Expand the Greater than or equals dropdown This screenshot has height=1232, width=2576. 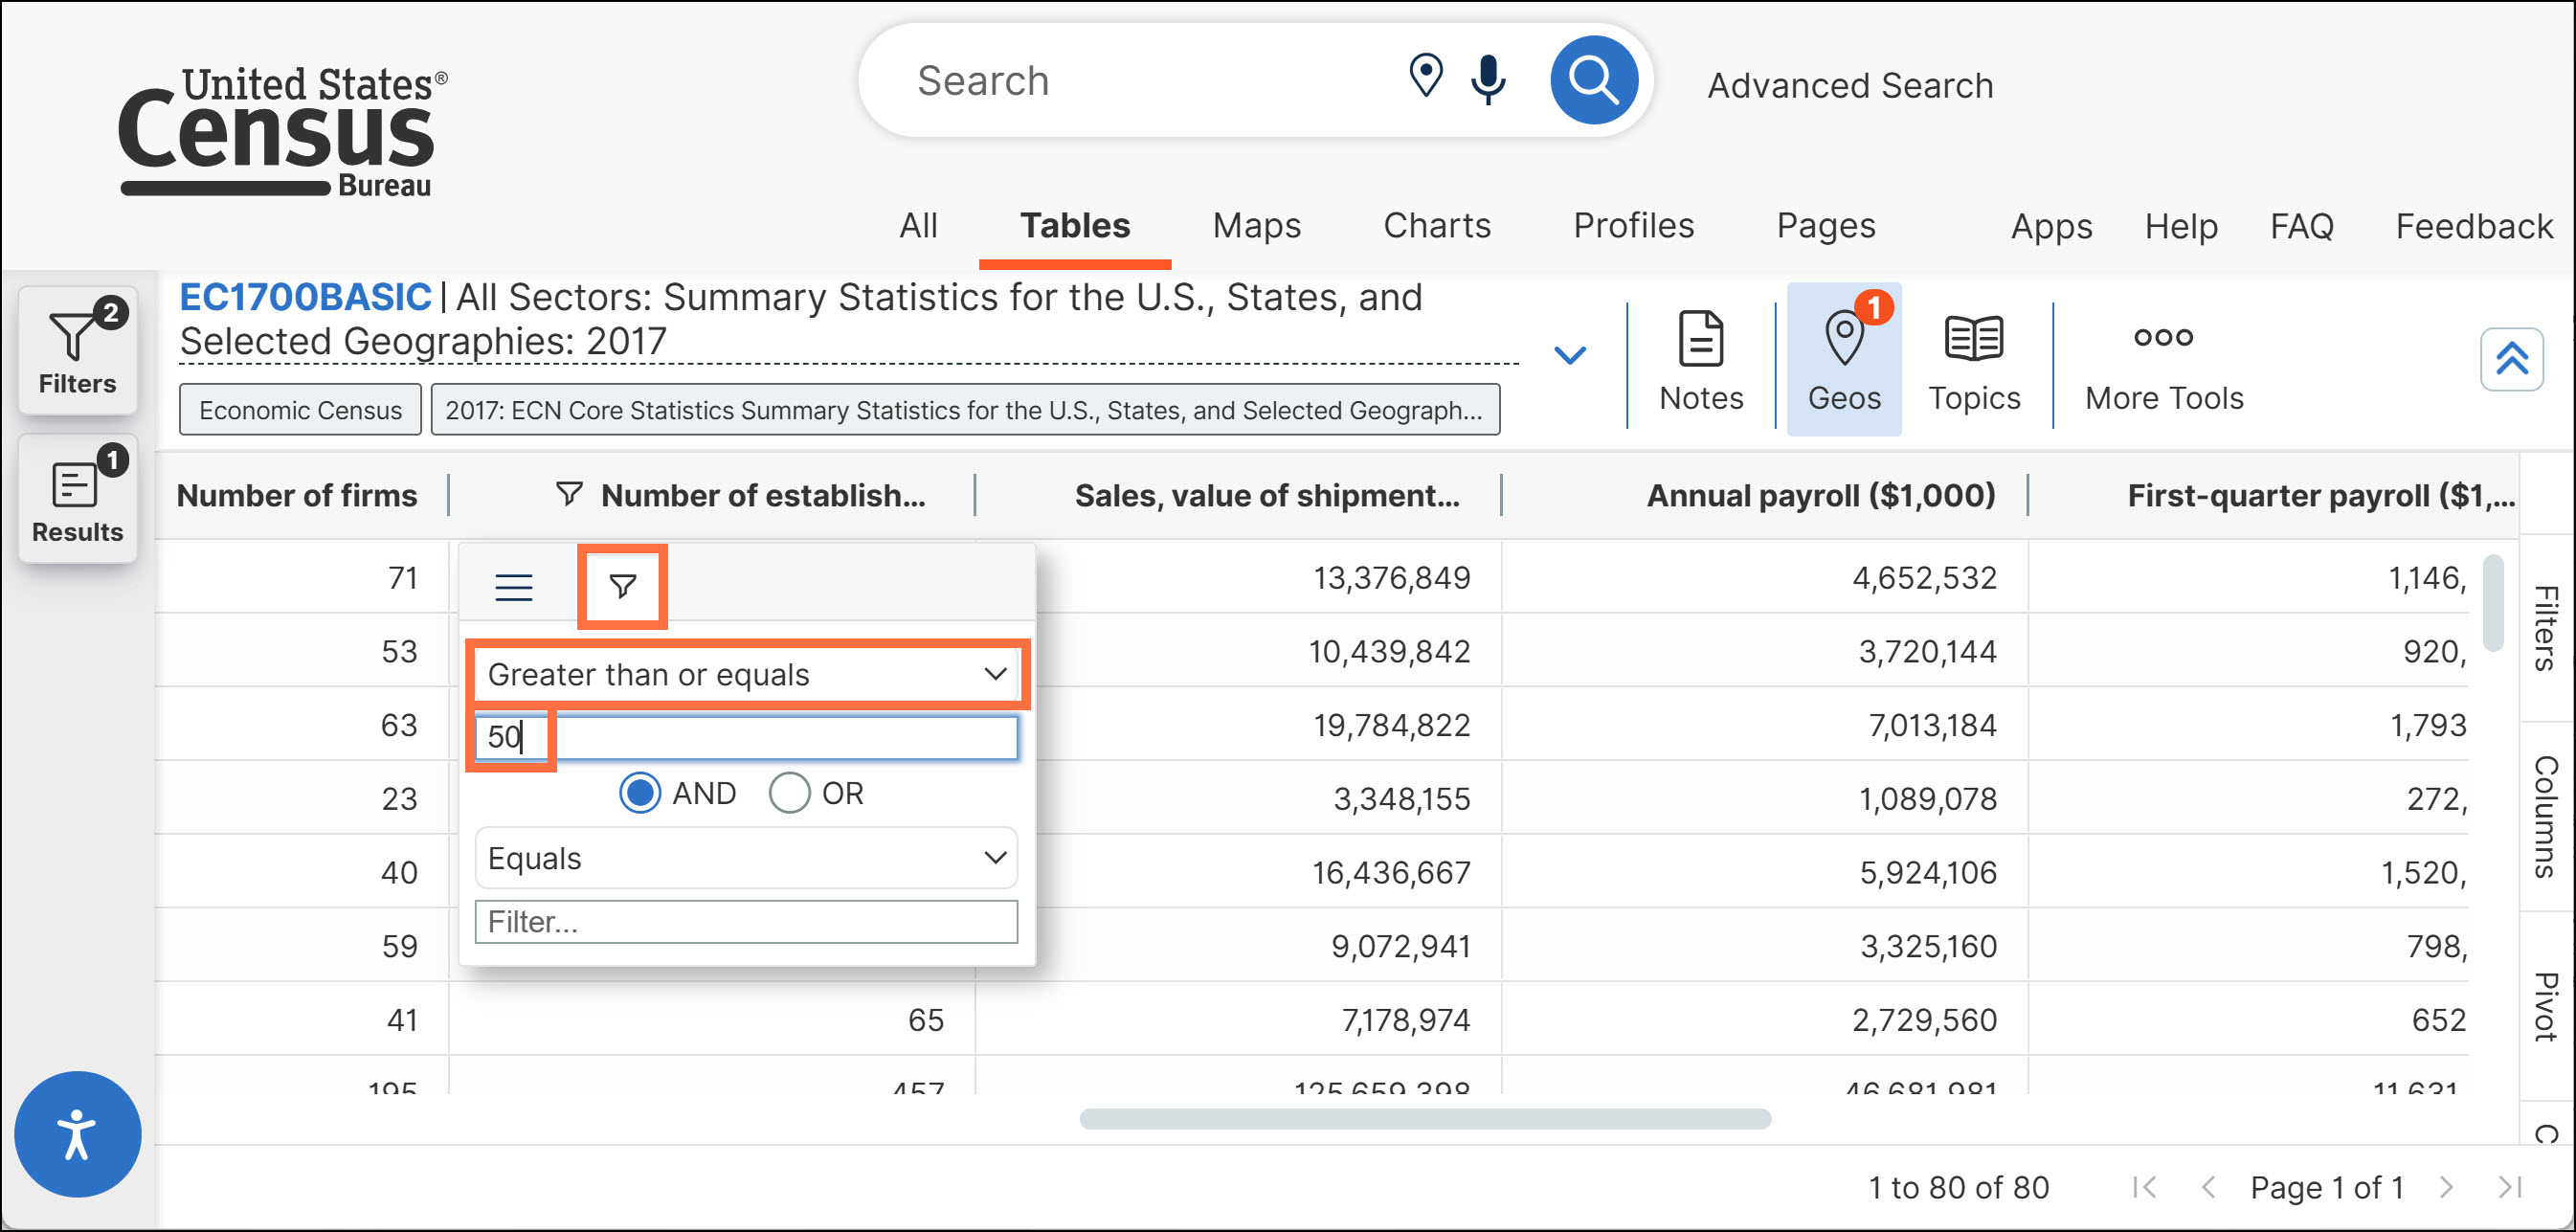point(746,674)
